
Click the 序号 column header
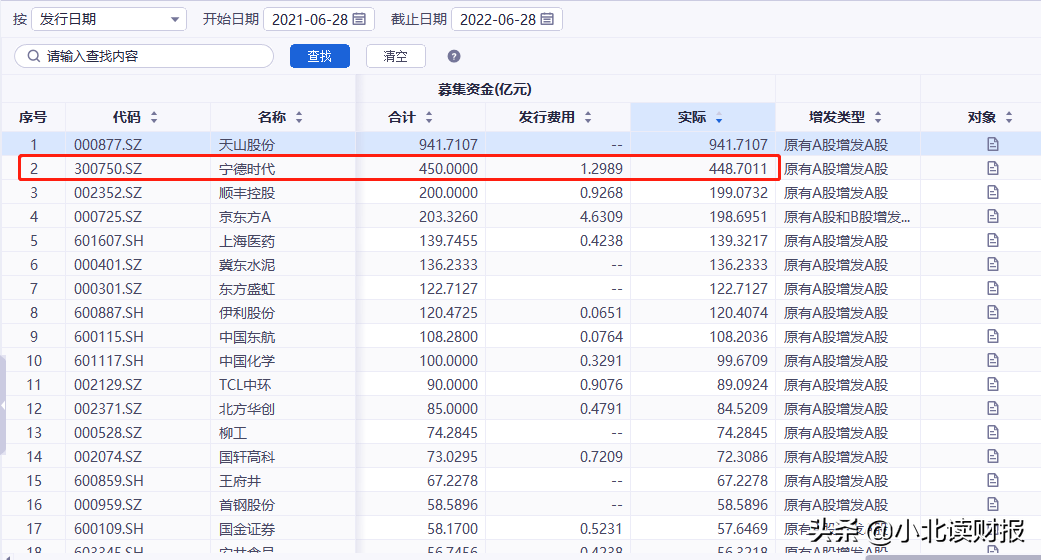click(x=33, y=118)
